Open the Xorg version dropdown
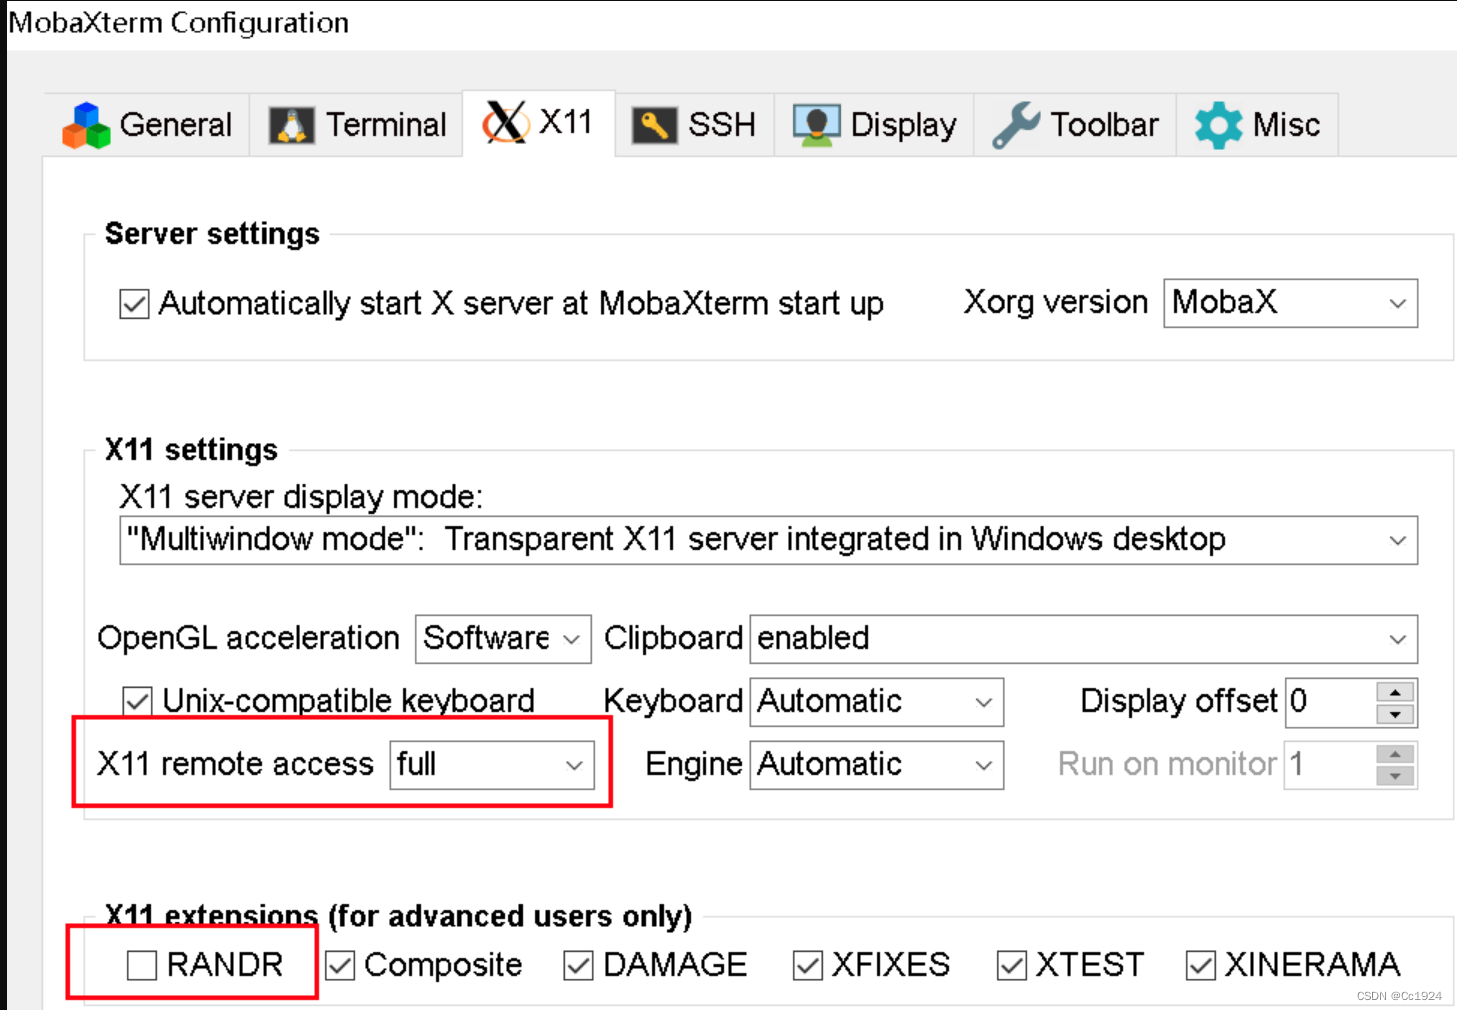Screen dimensions: 1457x1010 tap(1290, 303)
